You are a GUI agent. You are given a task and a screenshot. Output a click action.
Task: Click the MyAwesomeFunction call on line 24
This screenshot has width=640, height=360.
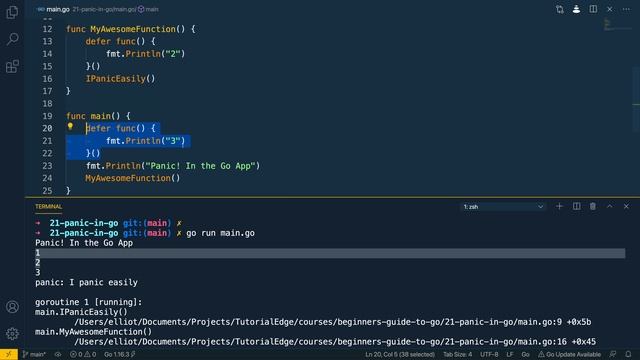[133, 178]
